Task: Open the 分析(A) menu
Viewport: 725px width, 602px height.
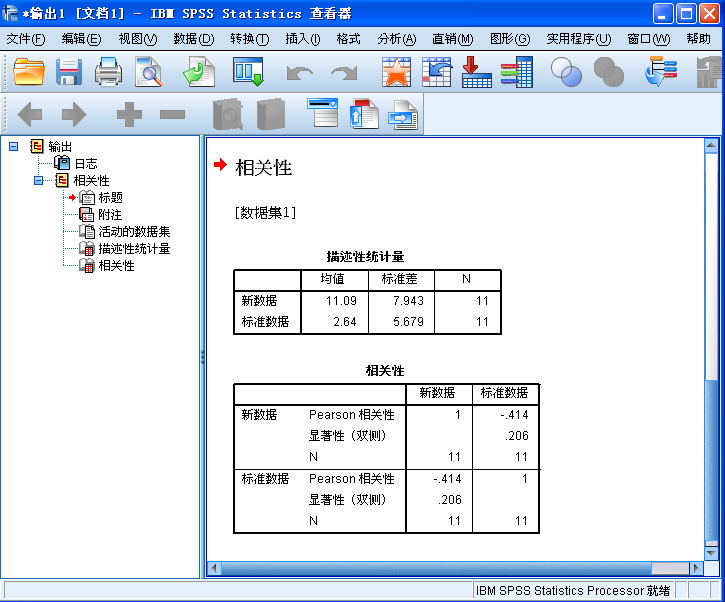Action: tap(397, 39)
